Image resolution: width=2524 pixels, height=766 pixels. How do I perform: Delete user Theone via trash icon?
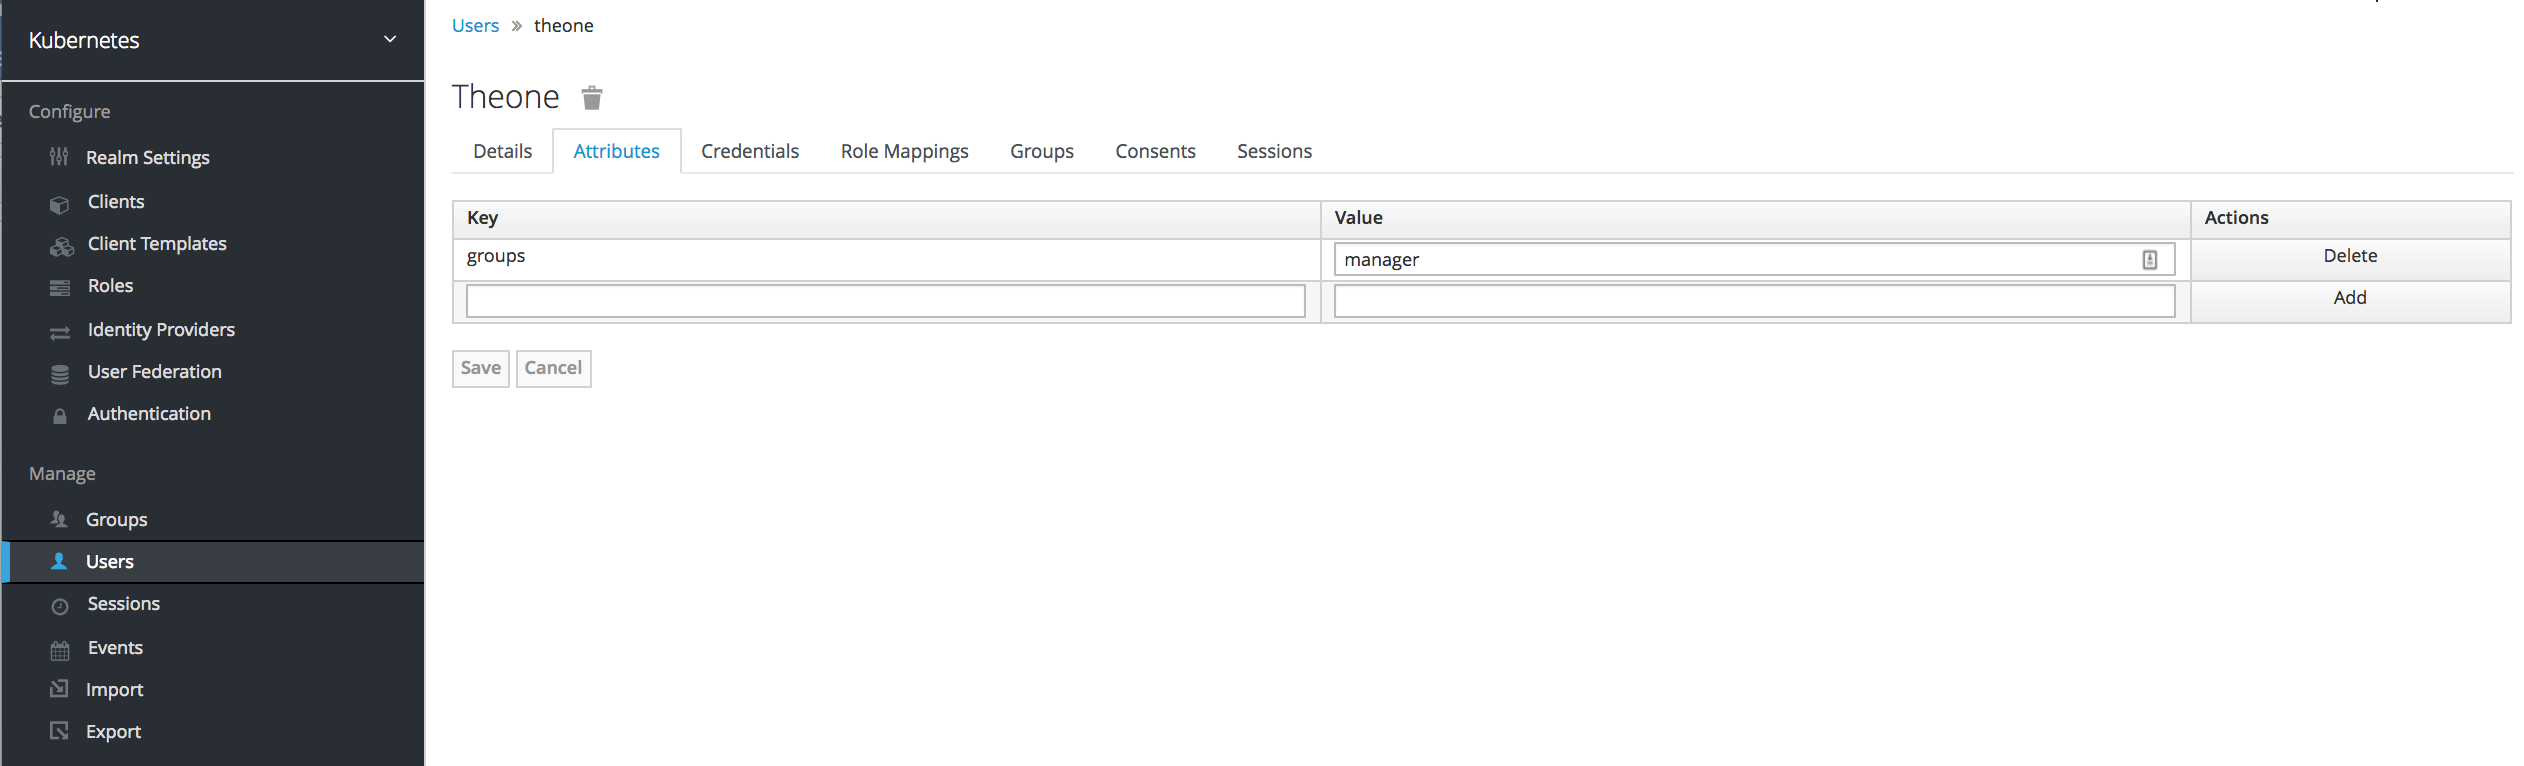pyautogui.click(x=592, y=97)
